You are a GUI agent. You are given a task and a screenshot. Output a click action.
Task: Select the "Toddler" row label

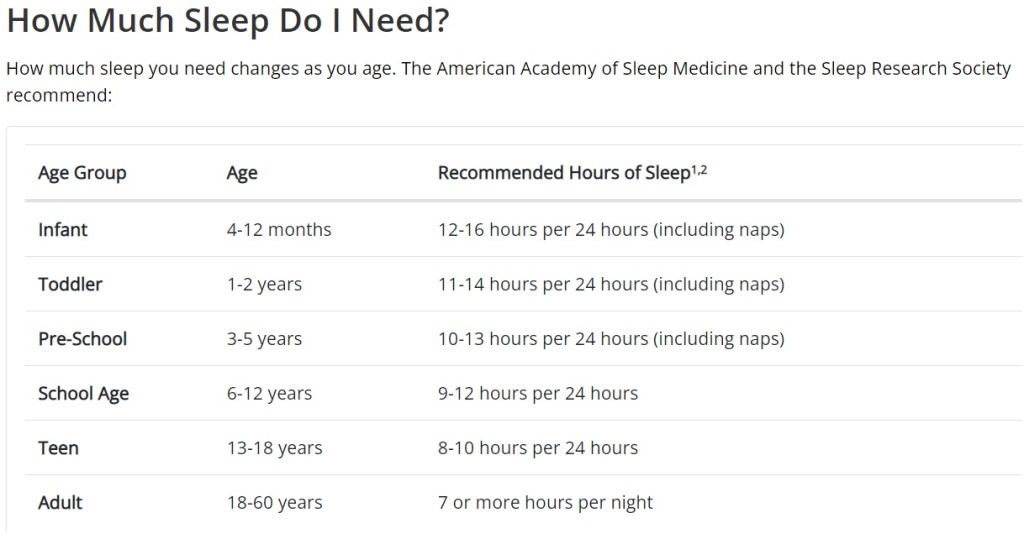(x=70, y=284)
